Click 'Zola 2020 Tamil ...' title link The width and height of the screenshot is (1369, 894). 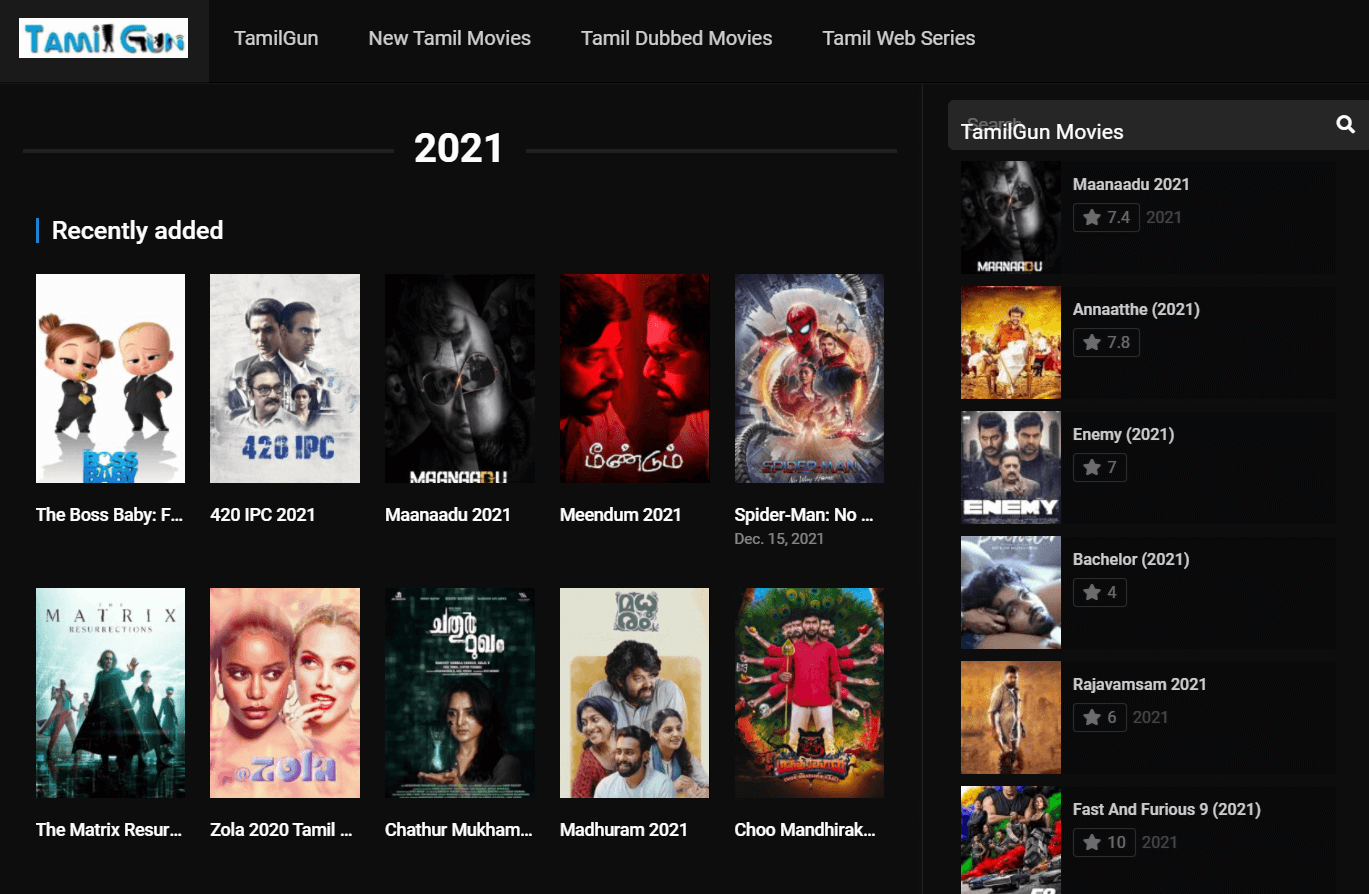[281, 830]
